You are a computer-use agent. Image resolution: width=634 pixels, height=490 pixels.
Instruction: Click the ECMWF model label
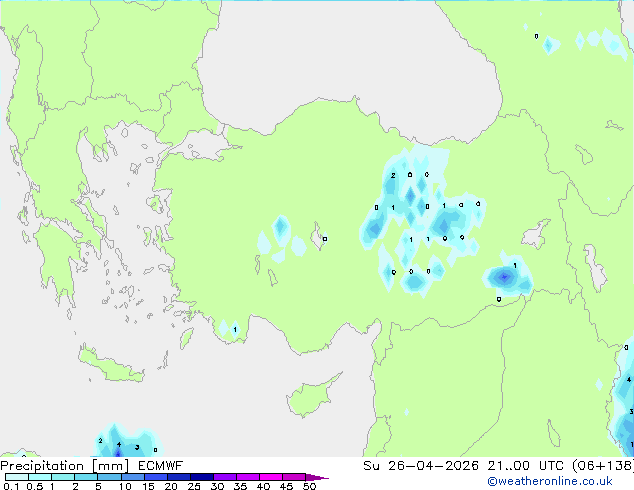(161, 466)
